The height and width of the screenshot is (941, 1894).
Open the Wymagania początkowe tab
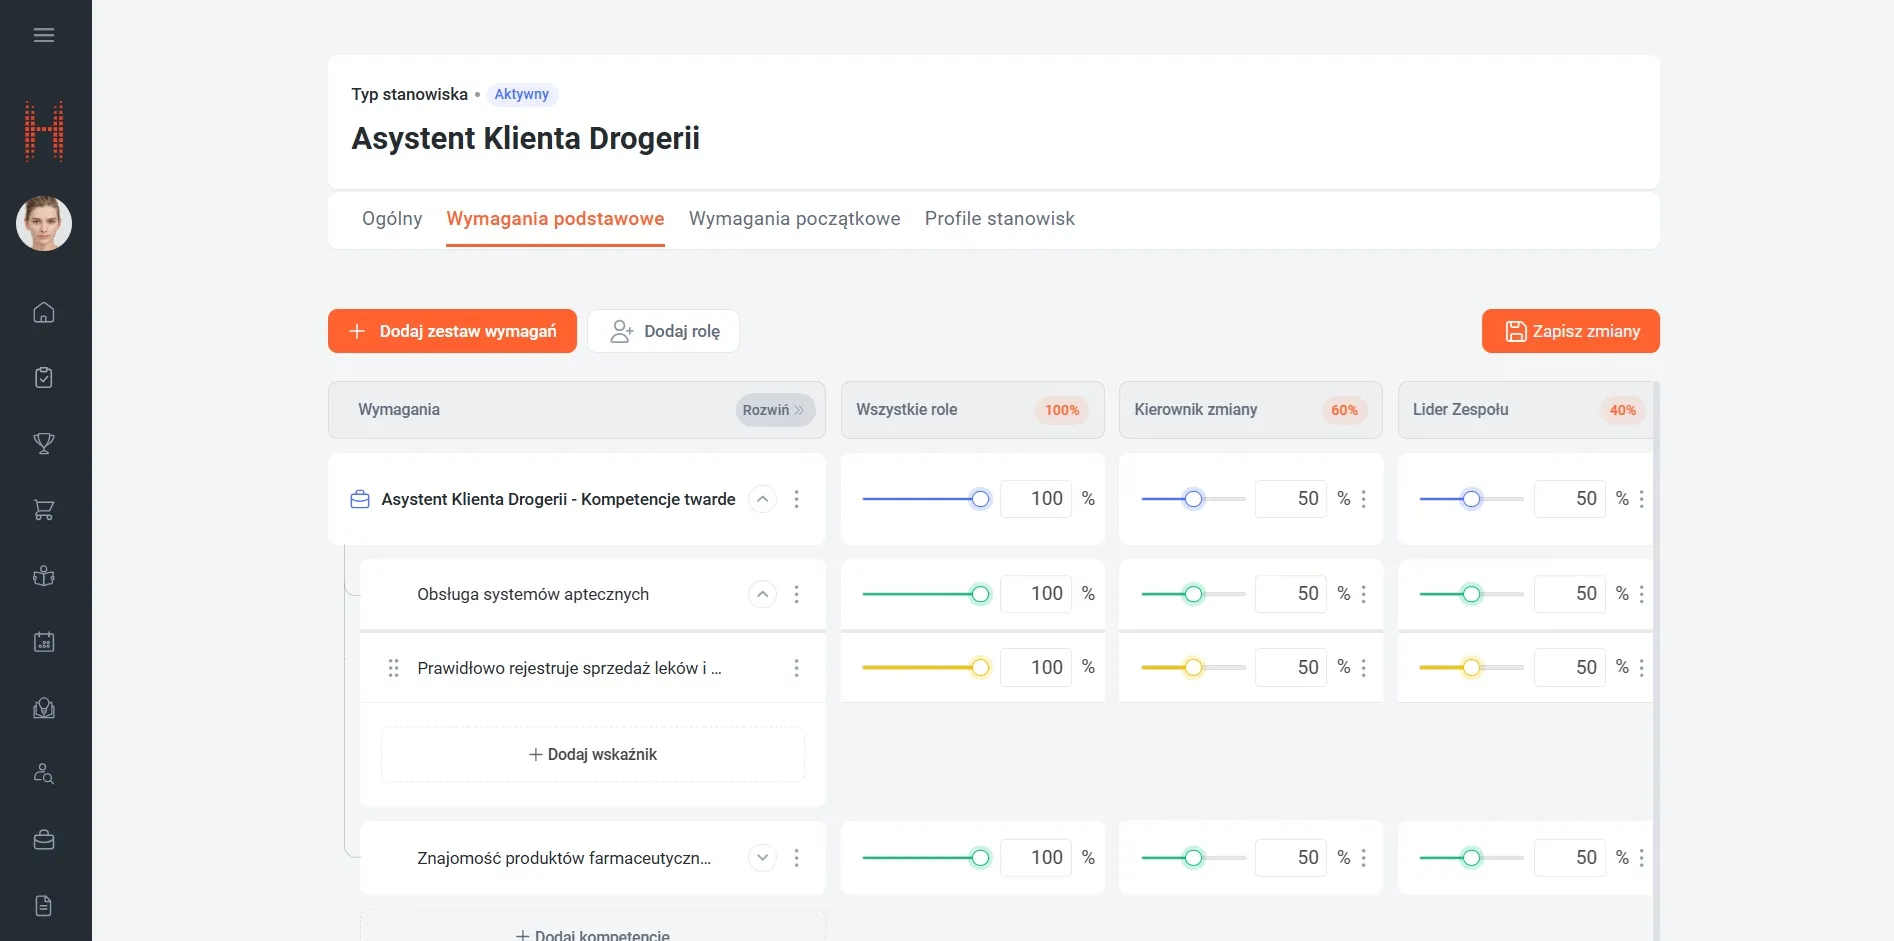click(x=795, y=218)
